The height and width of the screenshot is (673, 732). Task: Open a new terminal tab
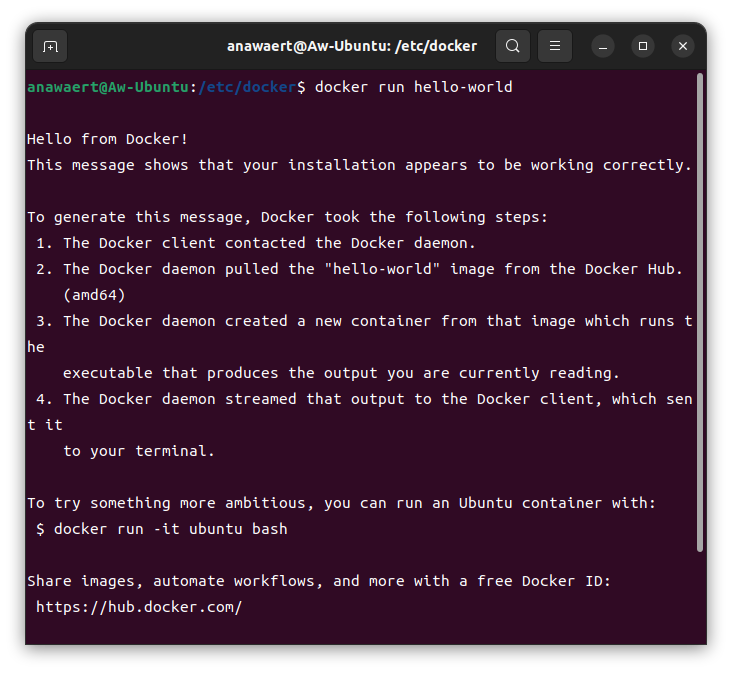50,46
